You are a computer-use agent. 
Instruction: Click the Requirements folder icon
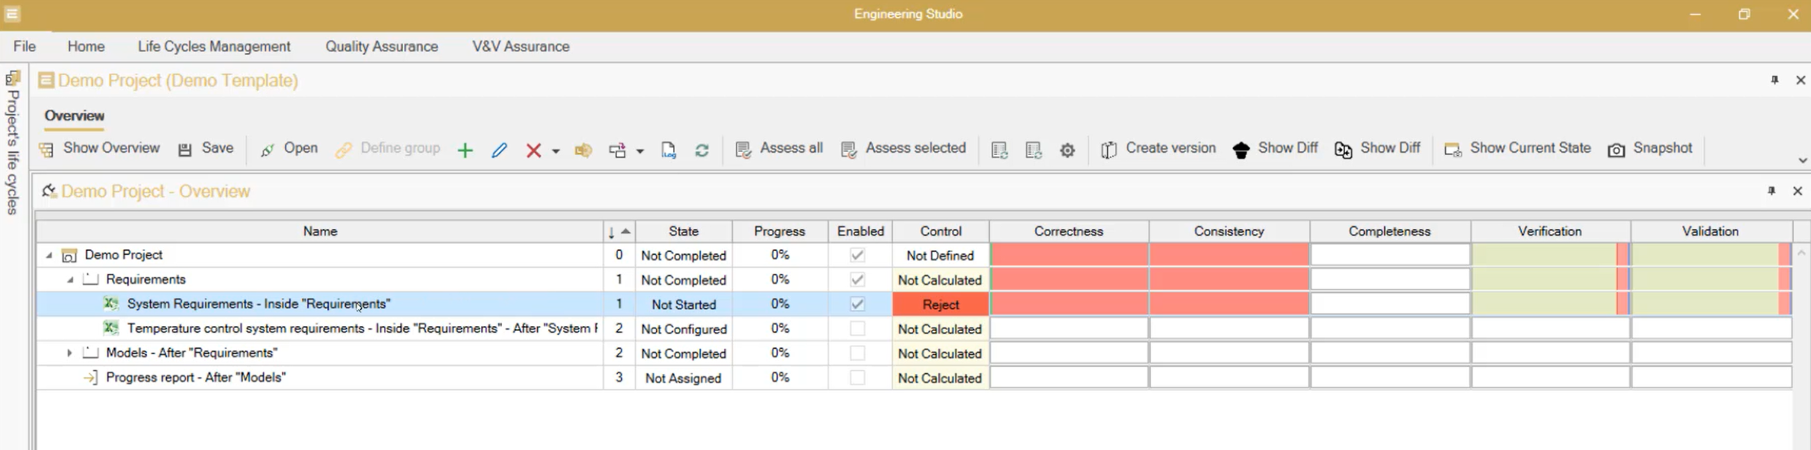tap(90, 280)
